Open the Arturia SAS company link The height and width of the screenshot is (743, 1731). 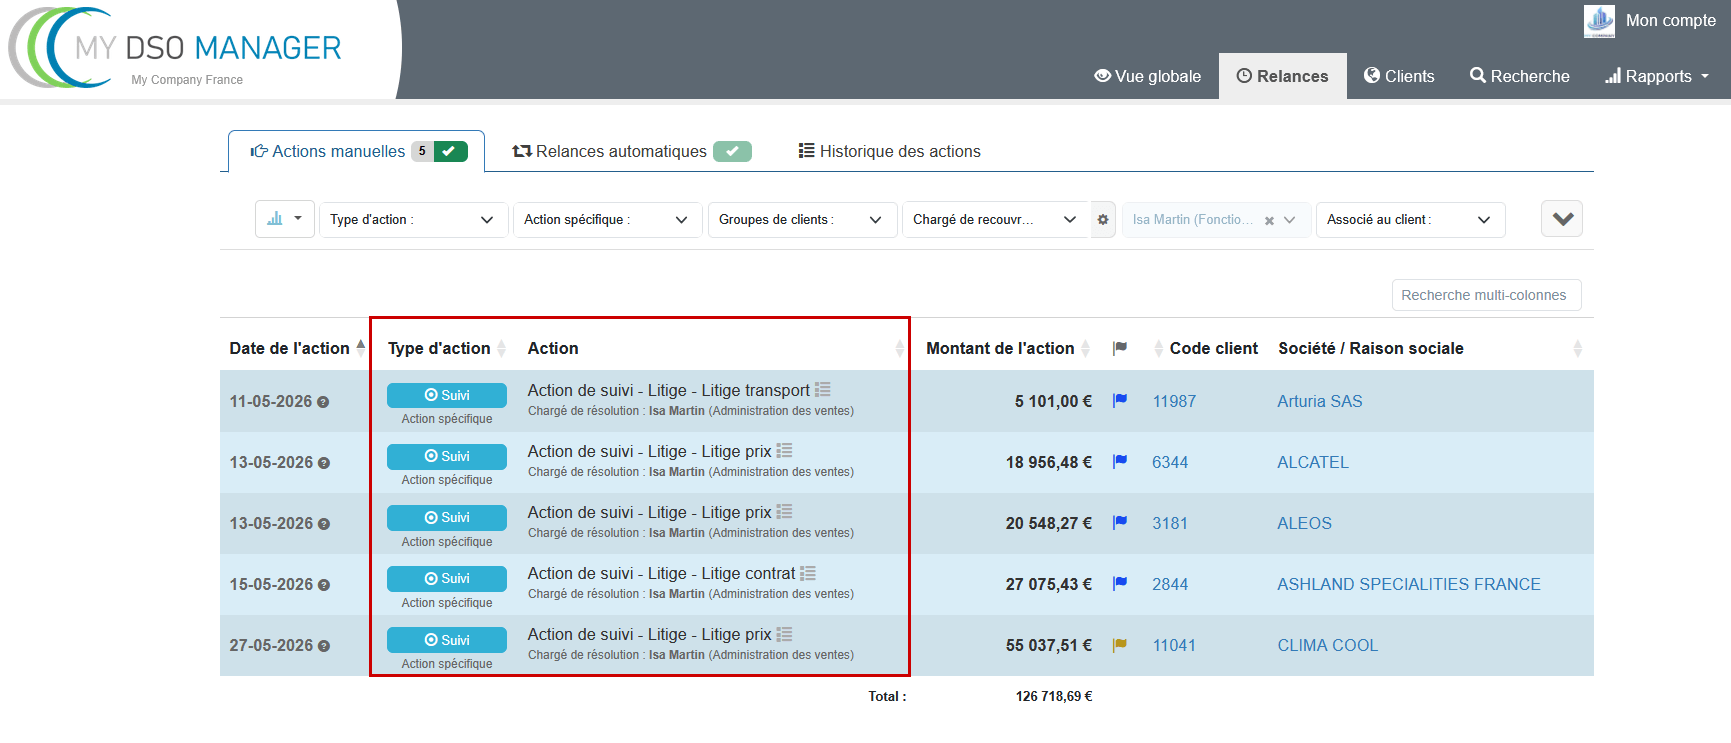[1320, 401]
